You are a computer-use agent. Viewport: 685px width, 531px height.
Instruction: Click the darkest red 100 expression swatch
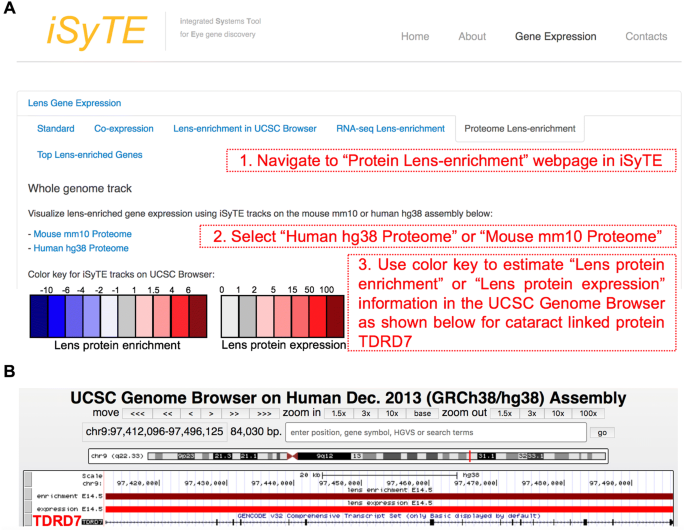(x=335, y=316)
